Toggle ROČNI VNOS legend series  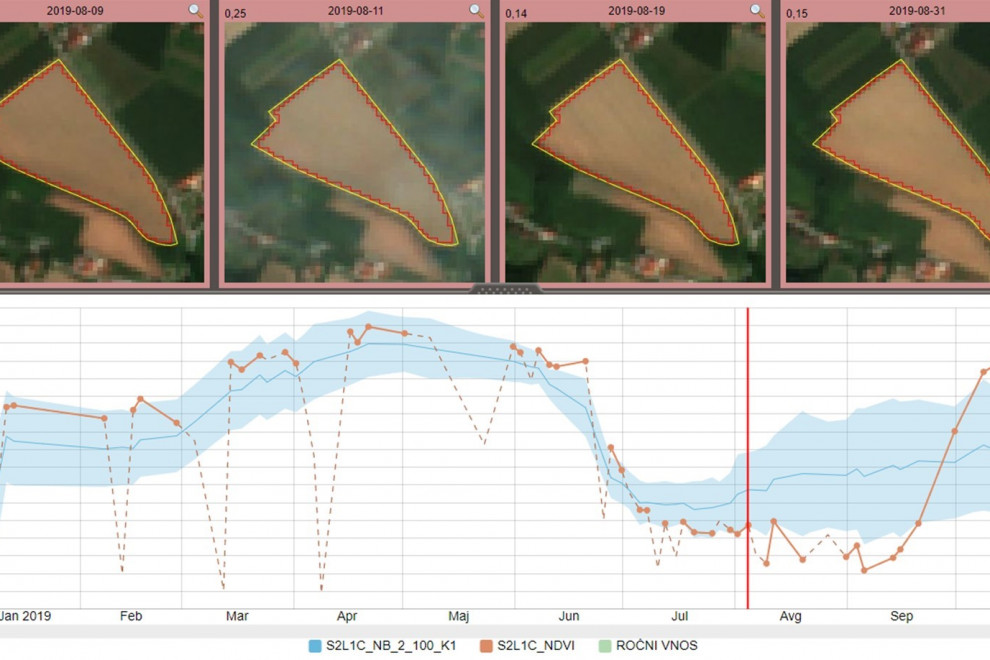[x=648, y=645]
